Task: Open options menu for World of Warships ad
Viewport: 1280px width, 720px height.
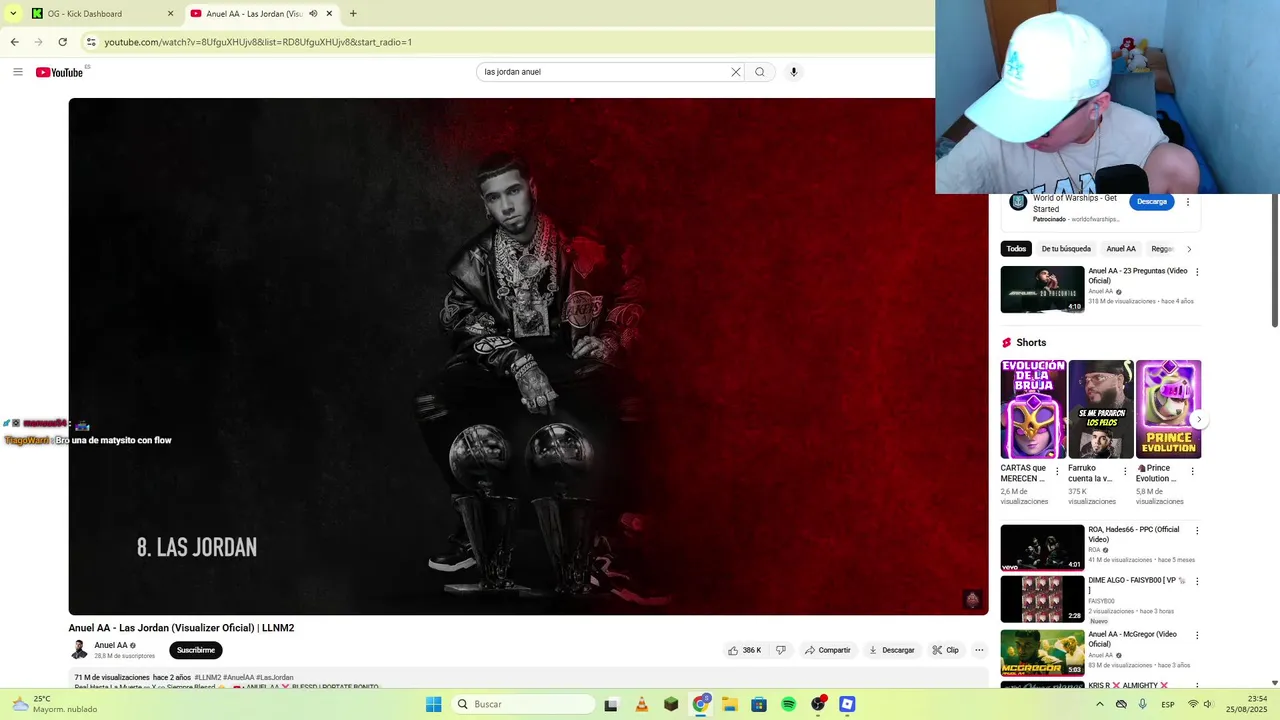Action: click(x=1188, y=202)
